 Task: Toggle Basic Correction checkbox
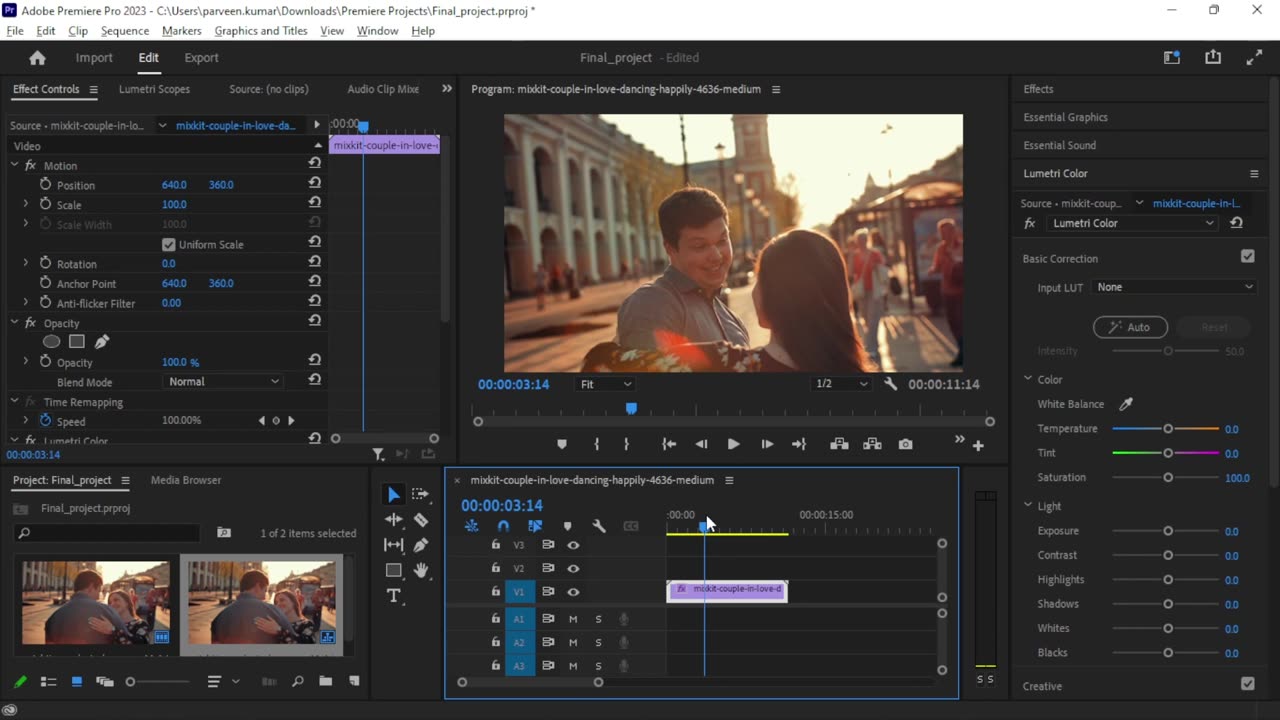coord(1248,257)
